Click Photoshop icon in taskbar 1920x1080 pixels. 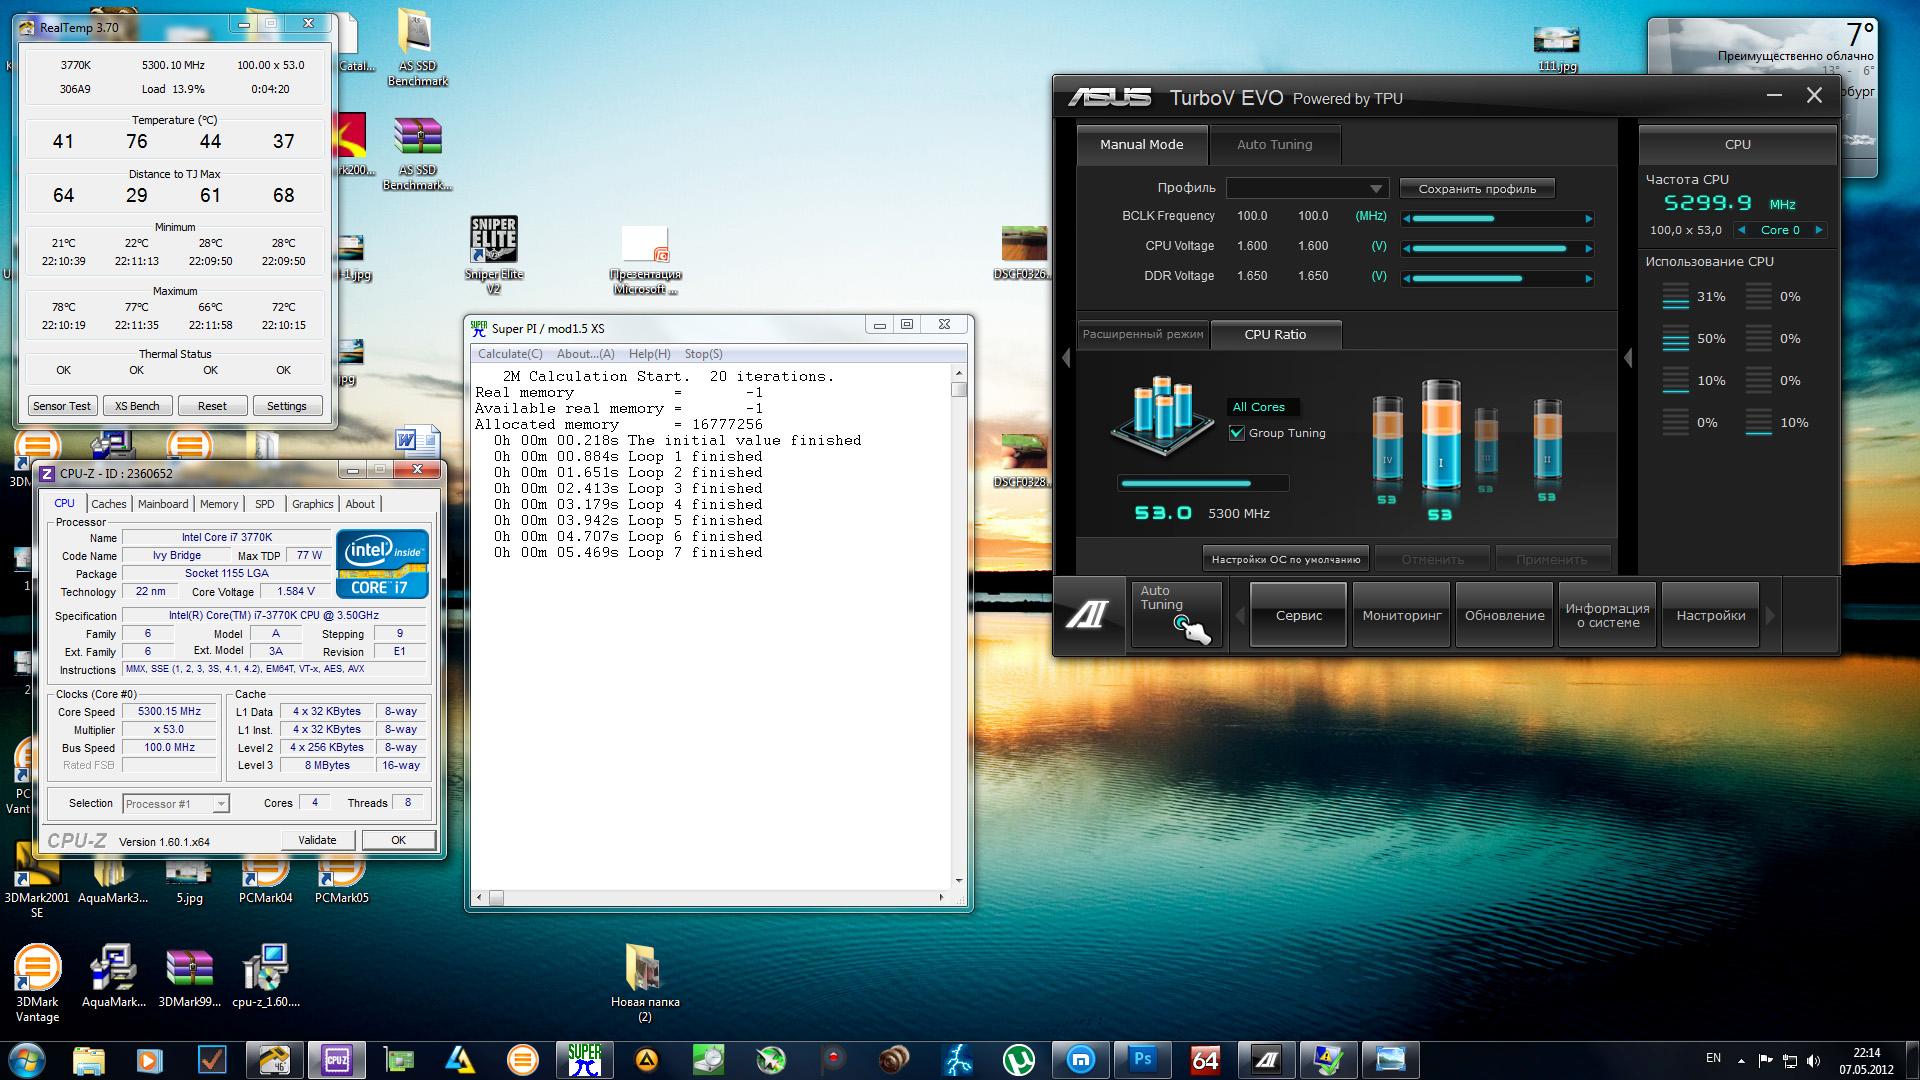1143,1060
